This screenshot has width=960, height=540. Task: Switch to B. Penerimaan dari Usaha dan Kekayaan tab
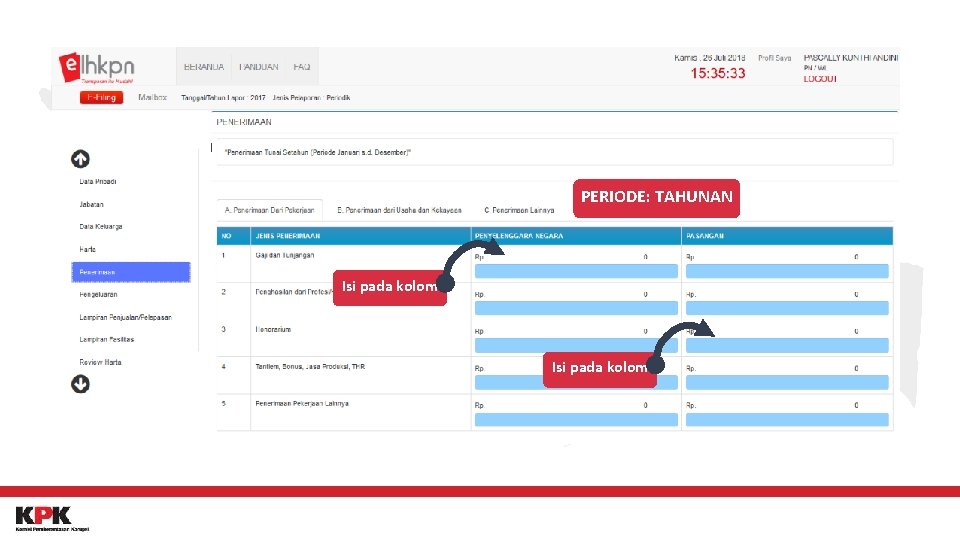399,210
